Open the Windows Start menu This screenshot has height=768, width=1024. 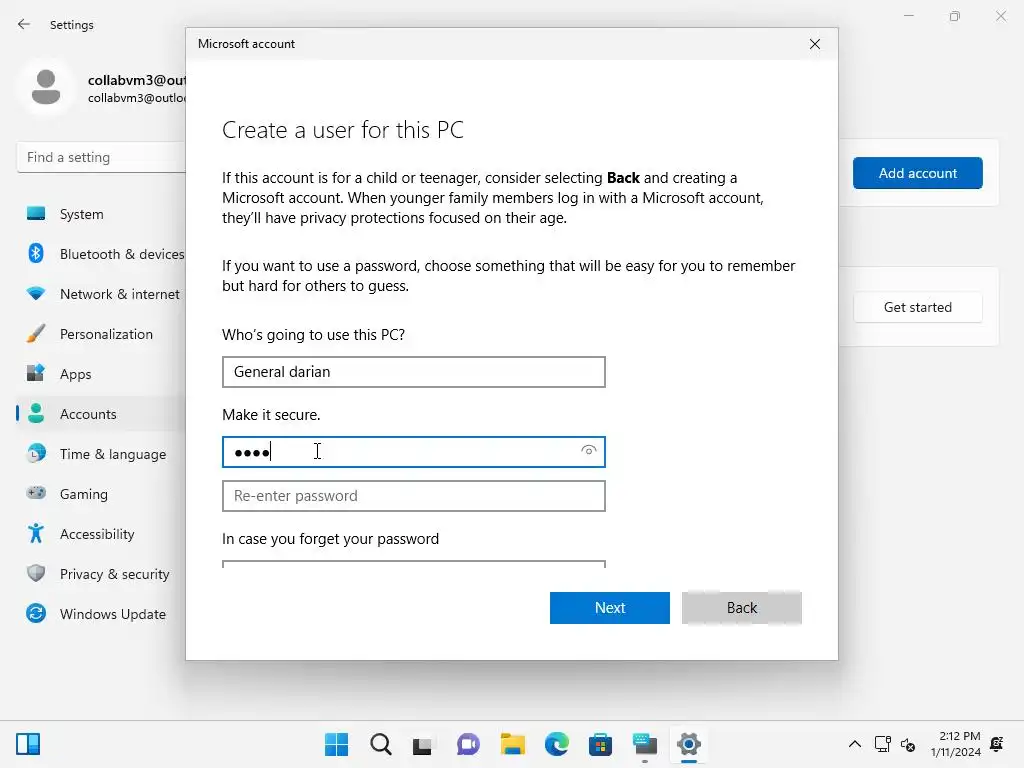coord(336,744)
